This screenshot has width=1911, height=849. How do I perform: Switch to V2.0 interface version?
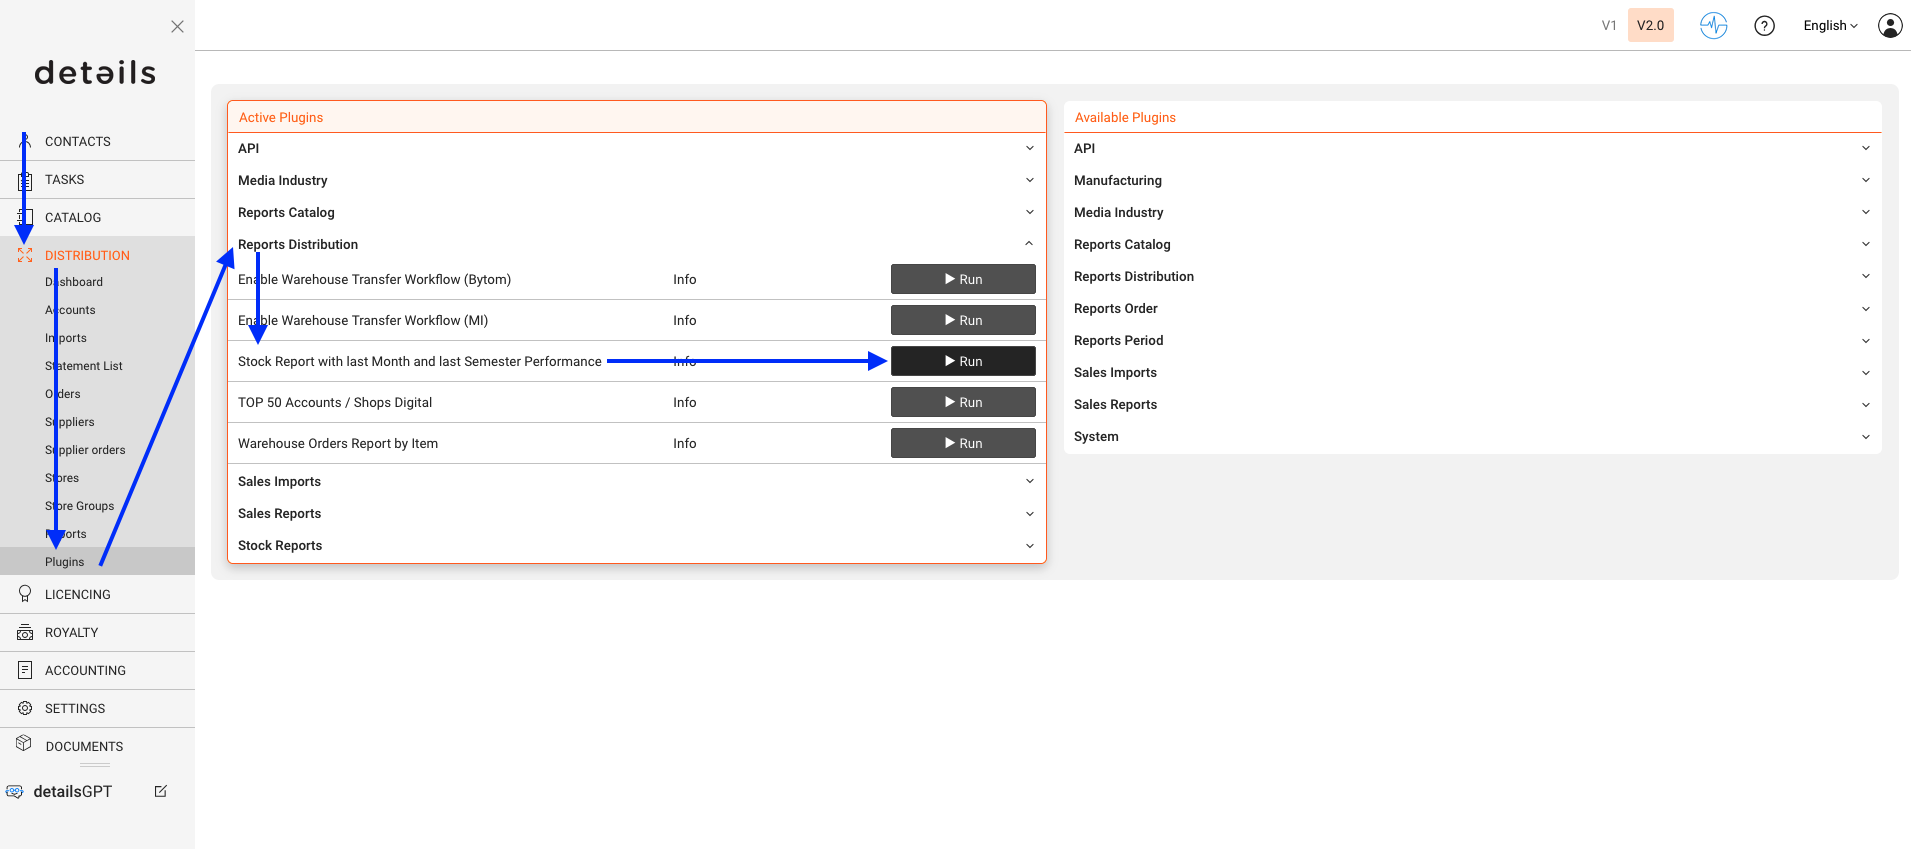click(1651, 26)
